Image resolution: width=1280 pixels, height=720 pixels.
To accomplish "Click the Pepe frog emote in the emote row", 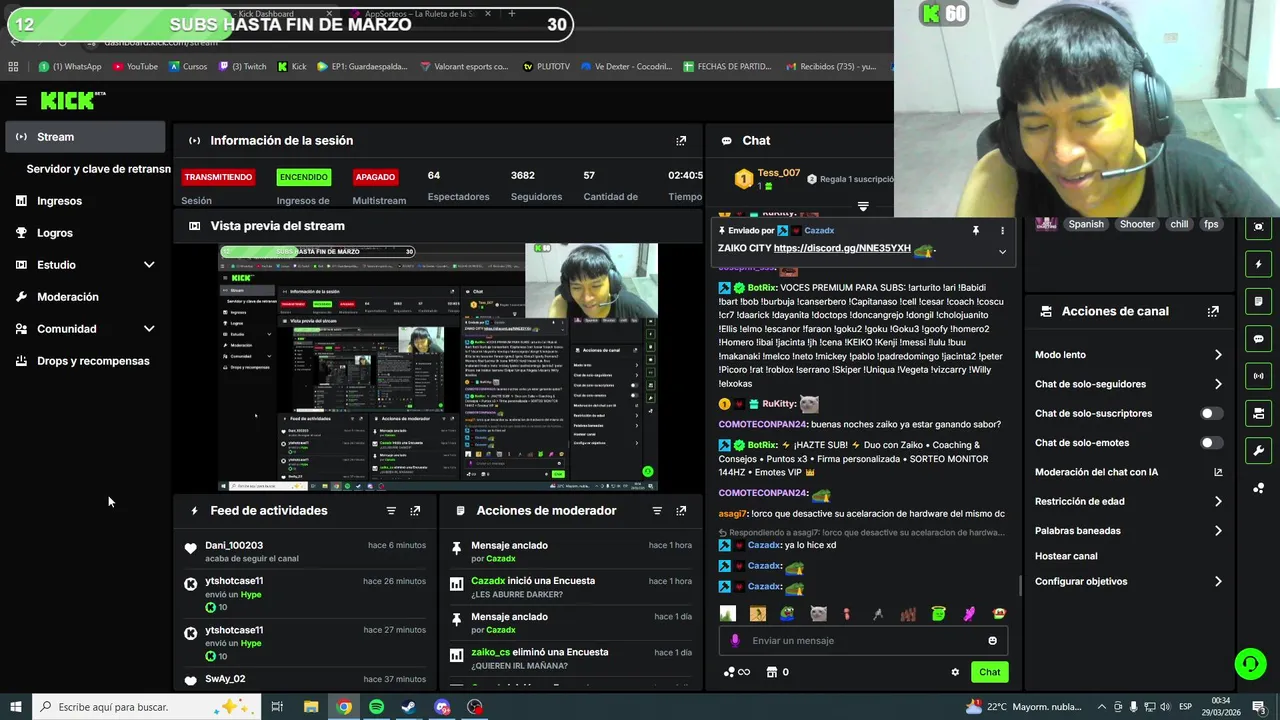I will point(788,614).
